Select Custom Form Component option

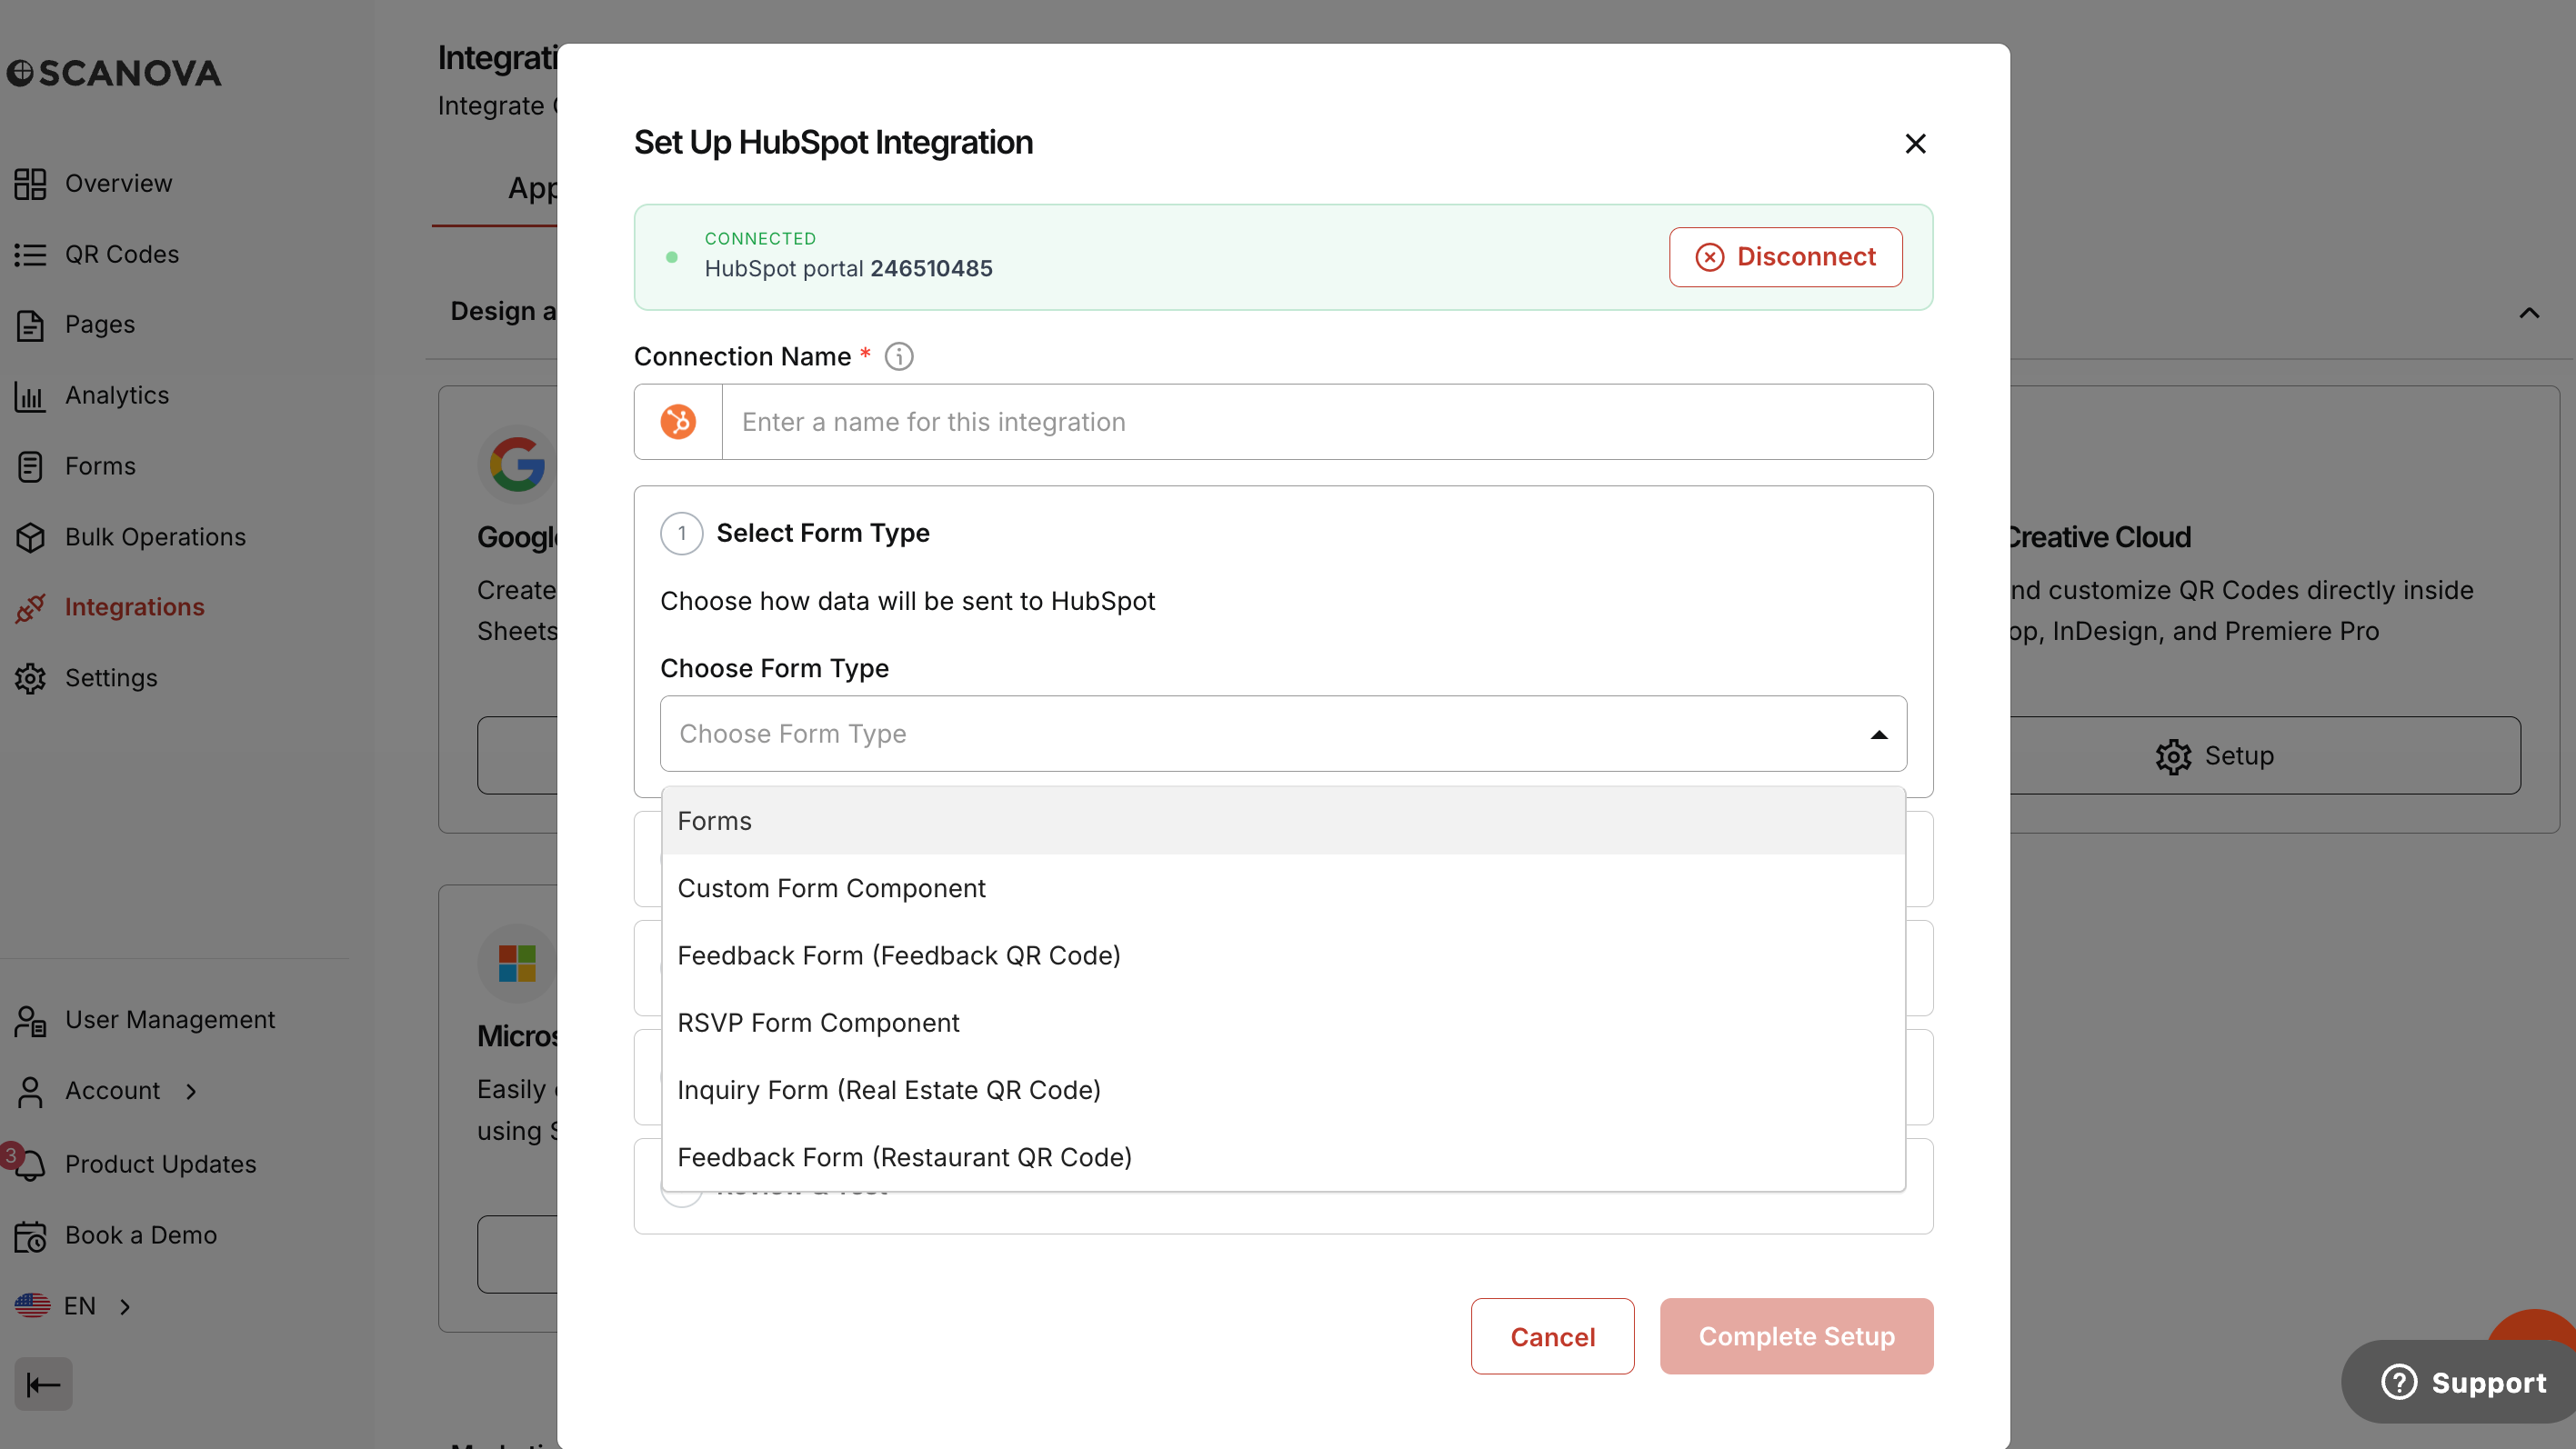[1283, 889]
